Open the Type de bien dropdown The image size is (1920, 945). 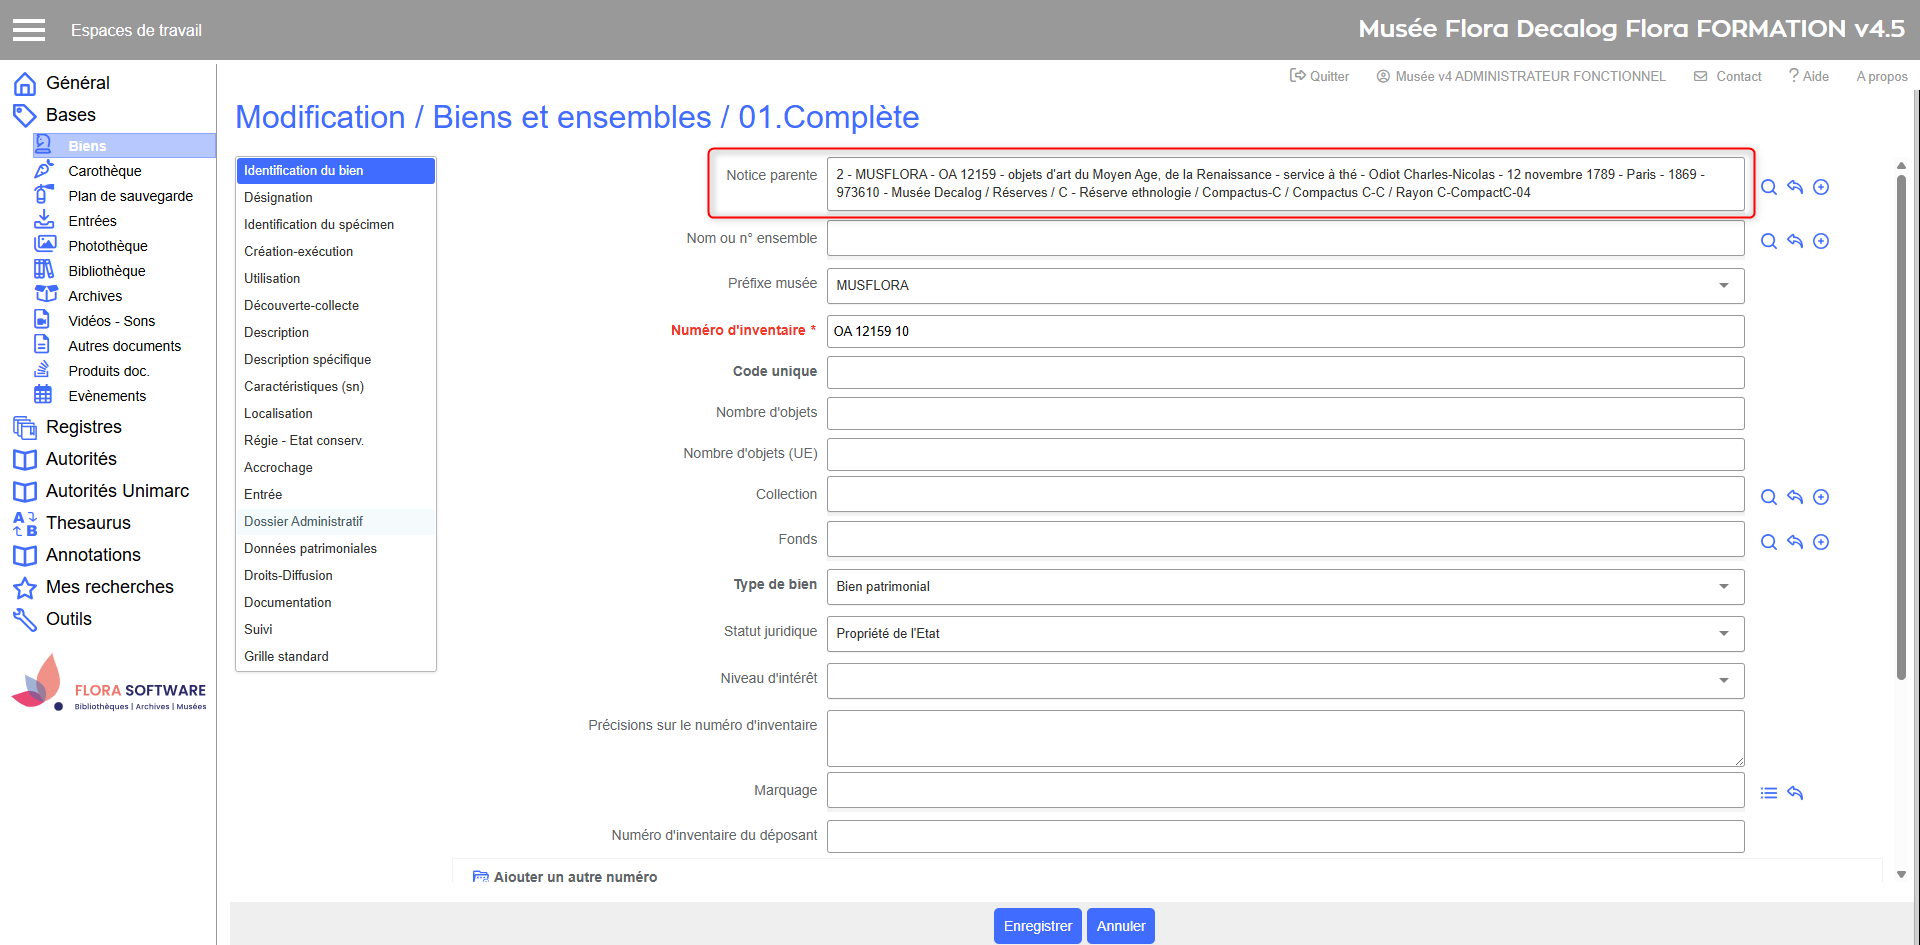[x=1723, y=587]
